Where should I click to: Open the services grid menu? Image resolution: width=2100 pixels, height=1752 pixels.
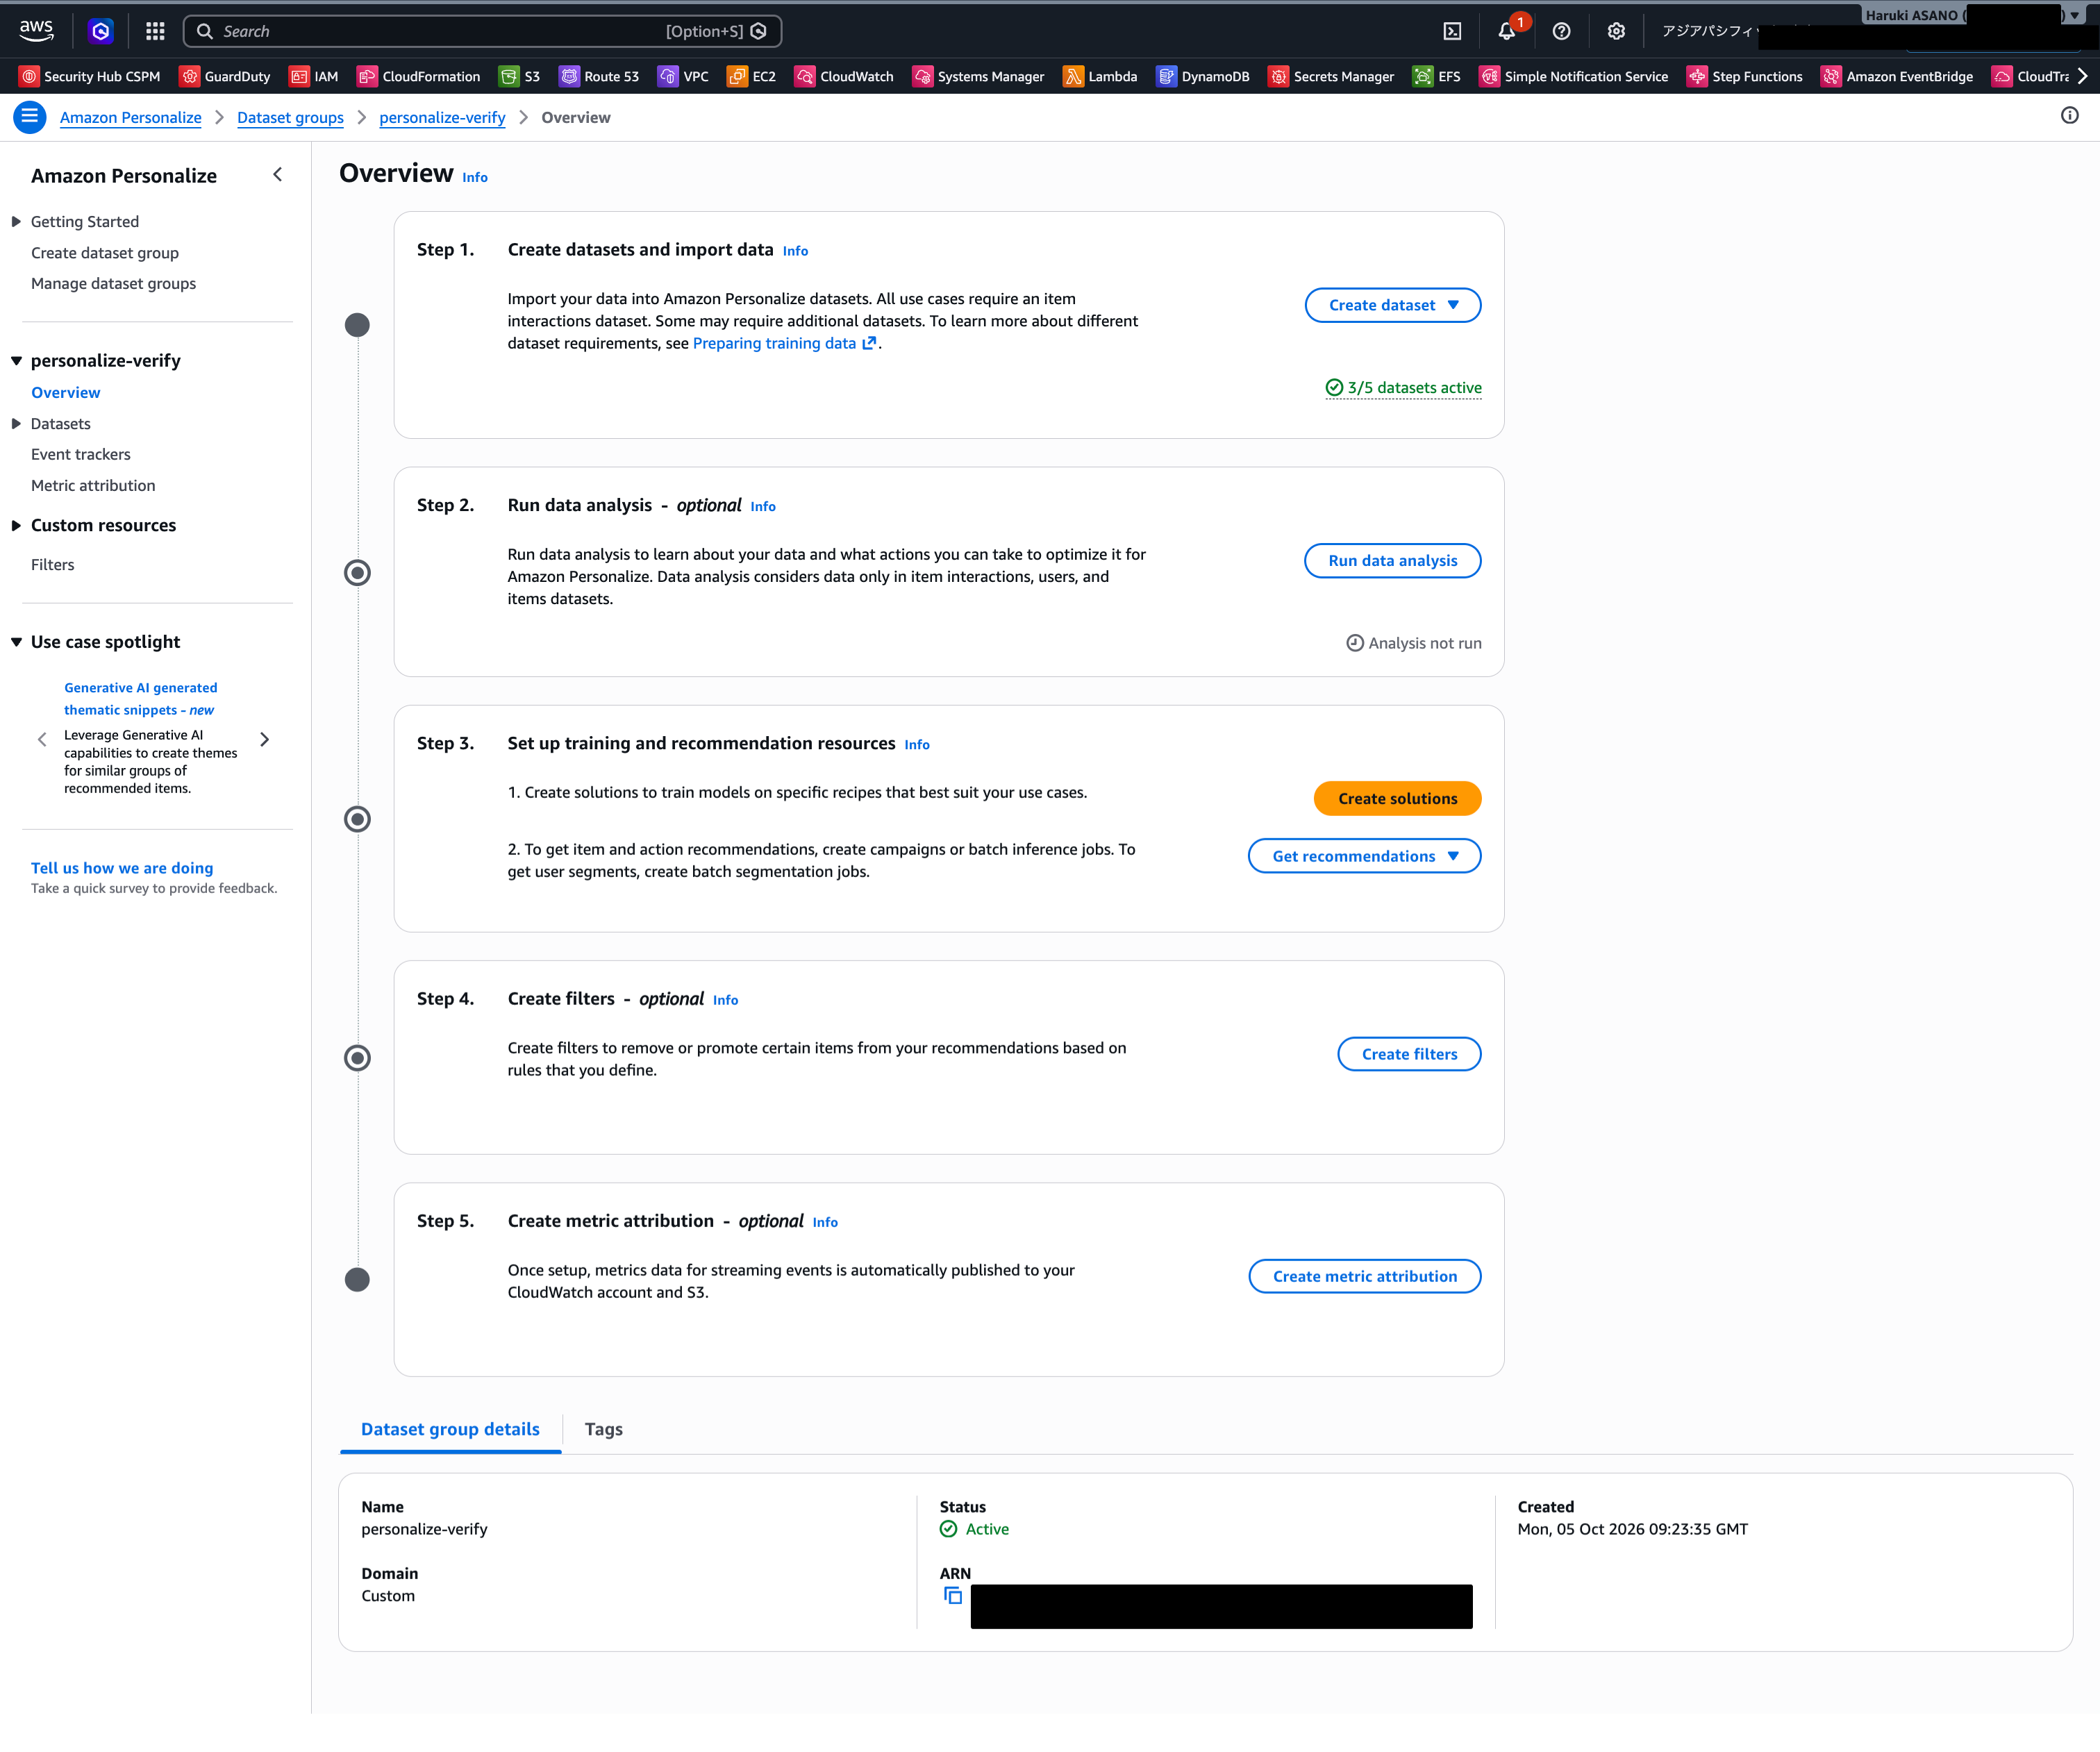pyautogui.click(x=155, y=31)
